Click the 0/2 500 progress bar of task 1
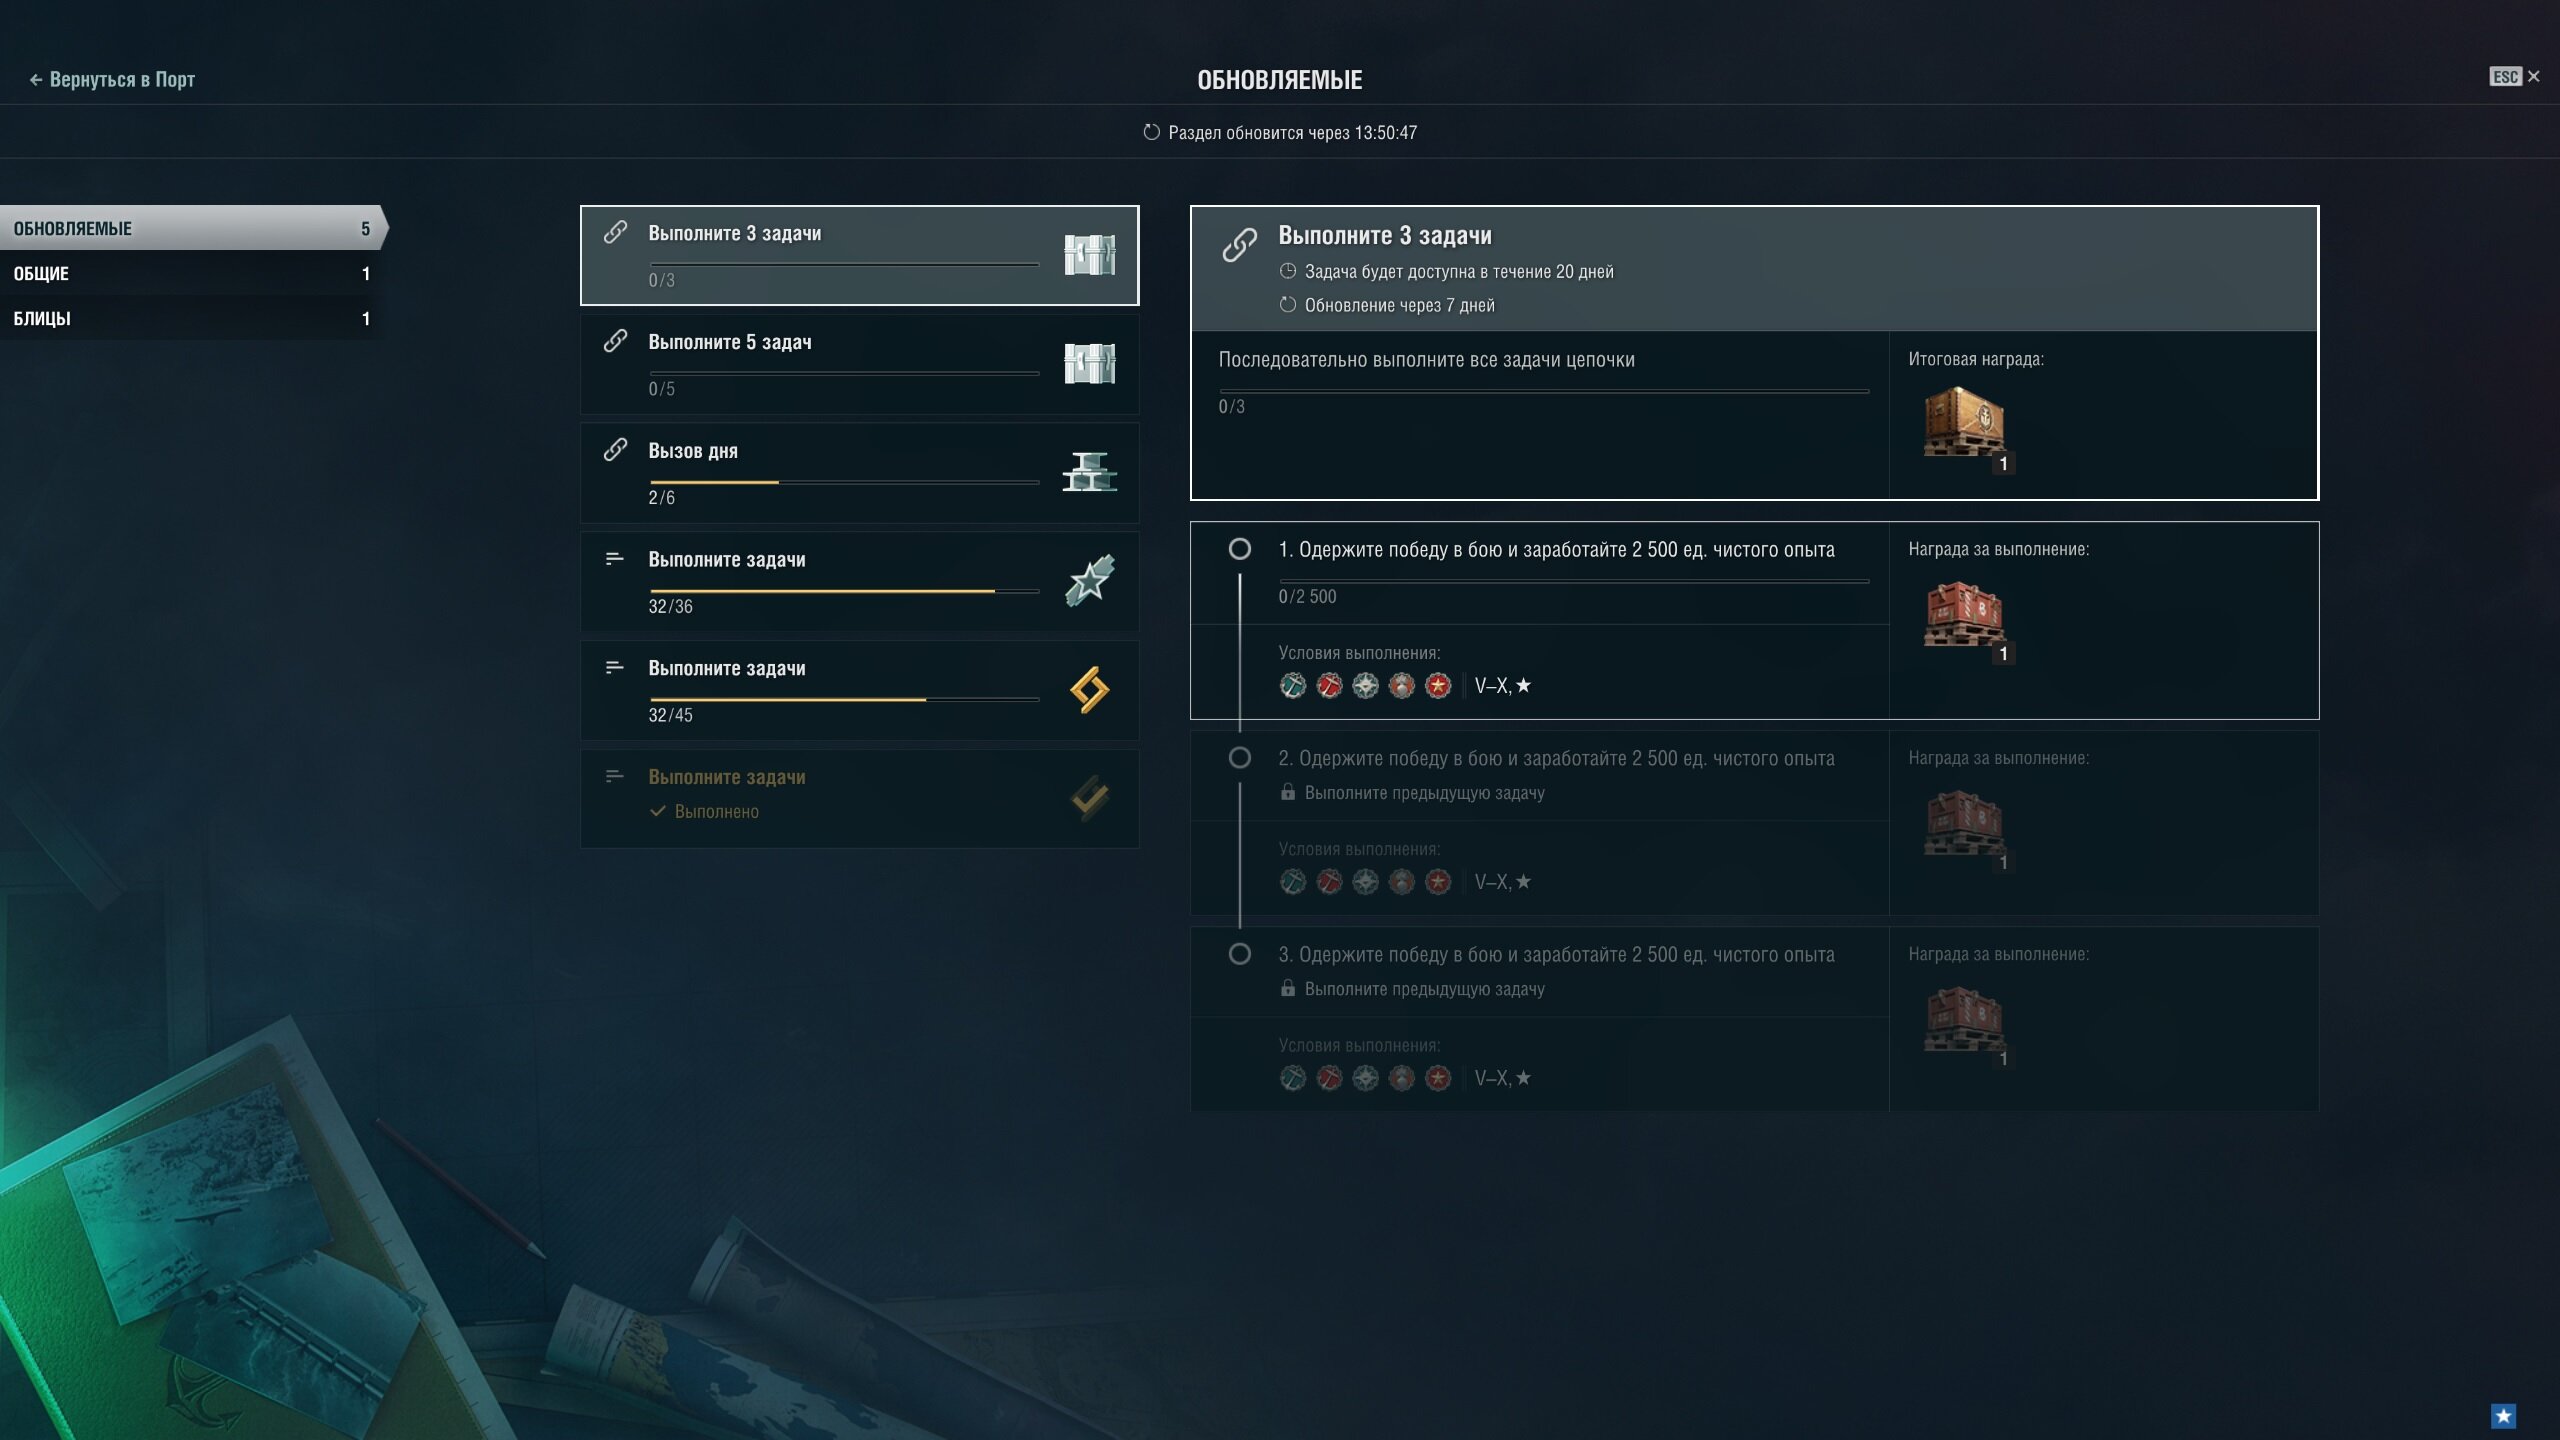Image resolution: width=2560 pixels, height=1440 pixels. point(1574,581)
